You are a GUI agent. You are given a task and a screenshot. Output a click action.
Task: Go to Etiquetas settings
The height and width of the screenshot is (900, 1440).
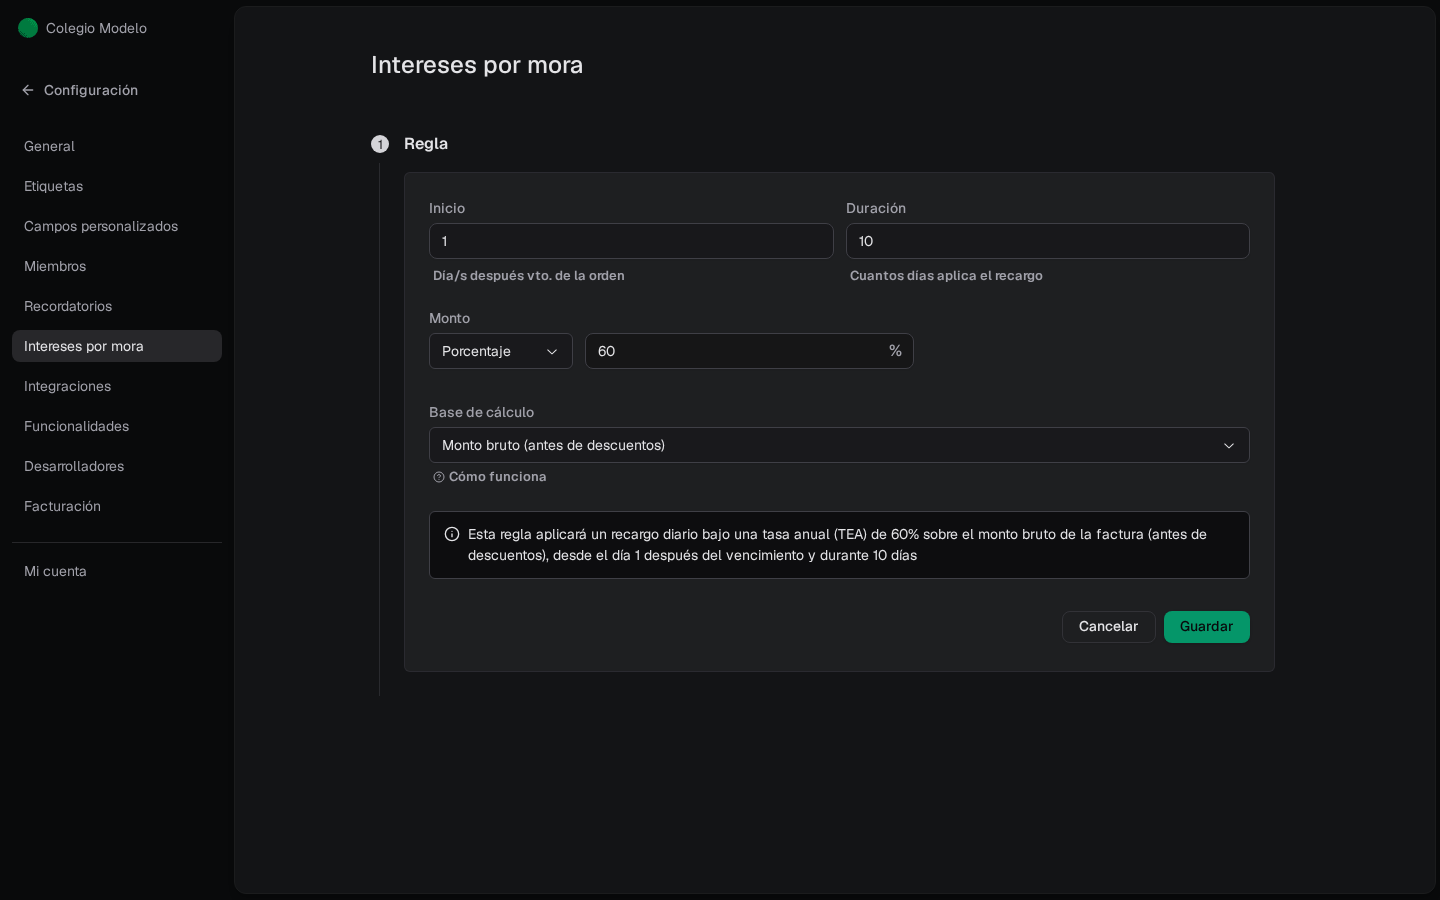click(117, 186)
